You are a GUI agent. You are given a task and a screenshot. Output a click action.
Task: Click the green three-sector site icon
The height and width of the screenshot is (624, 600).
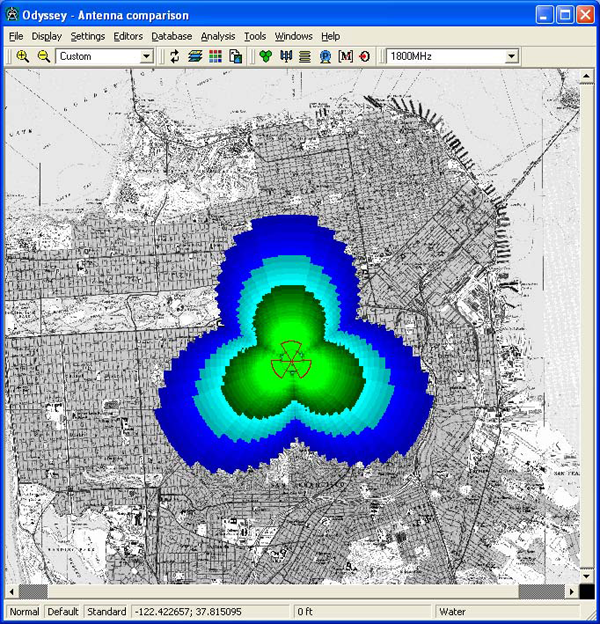[x=265, y=57]
